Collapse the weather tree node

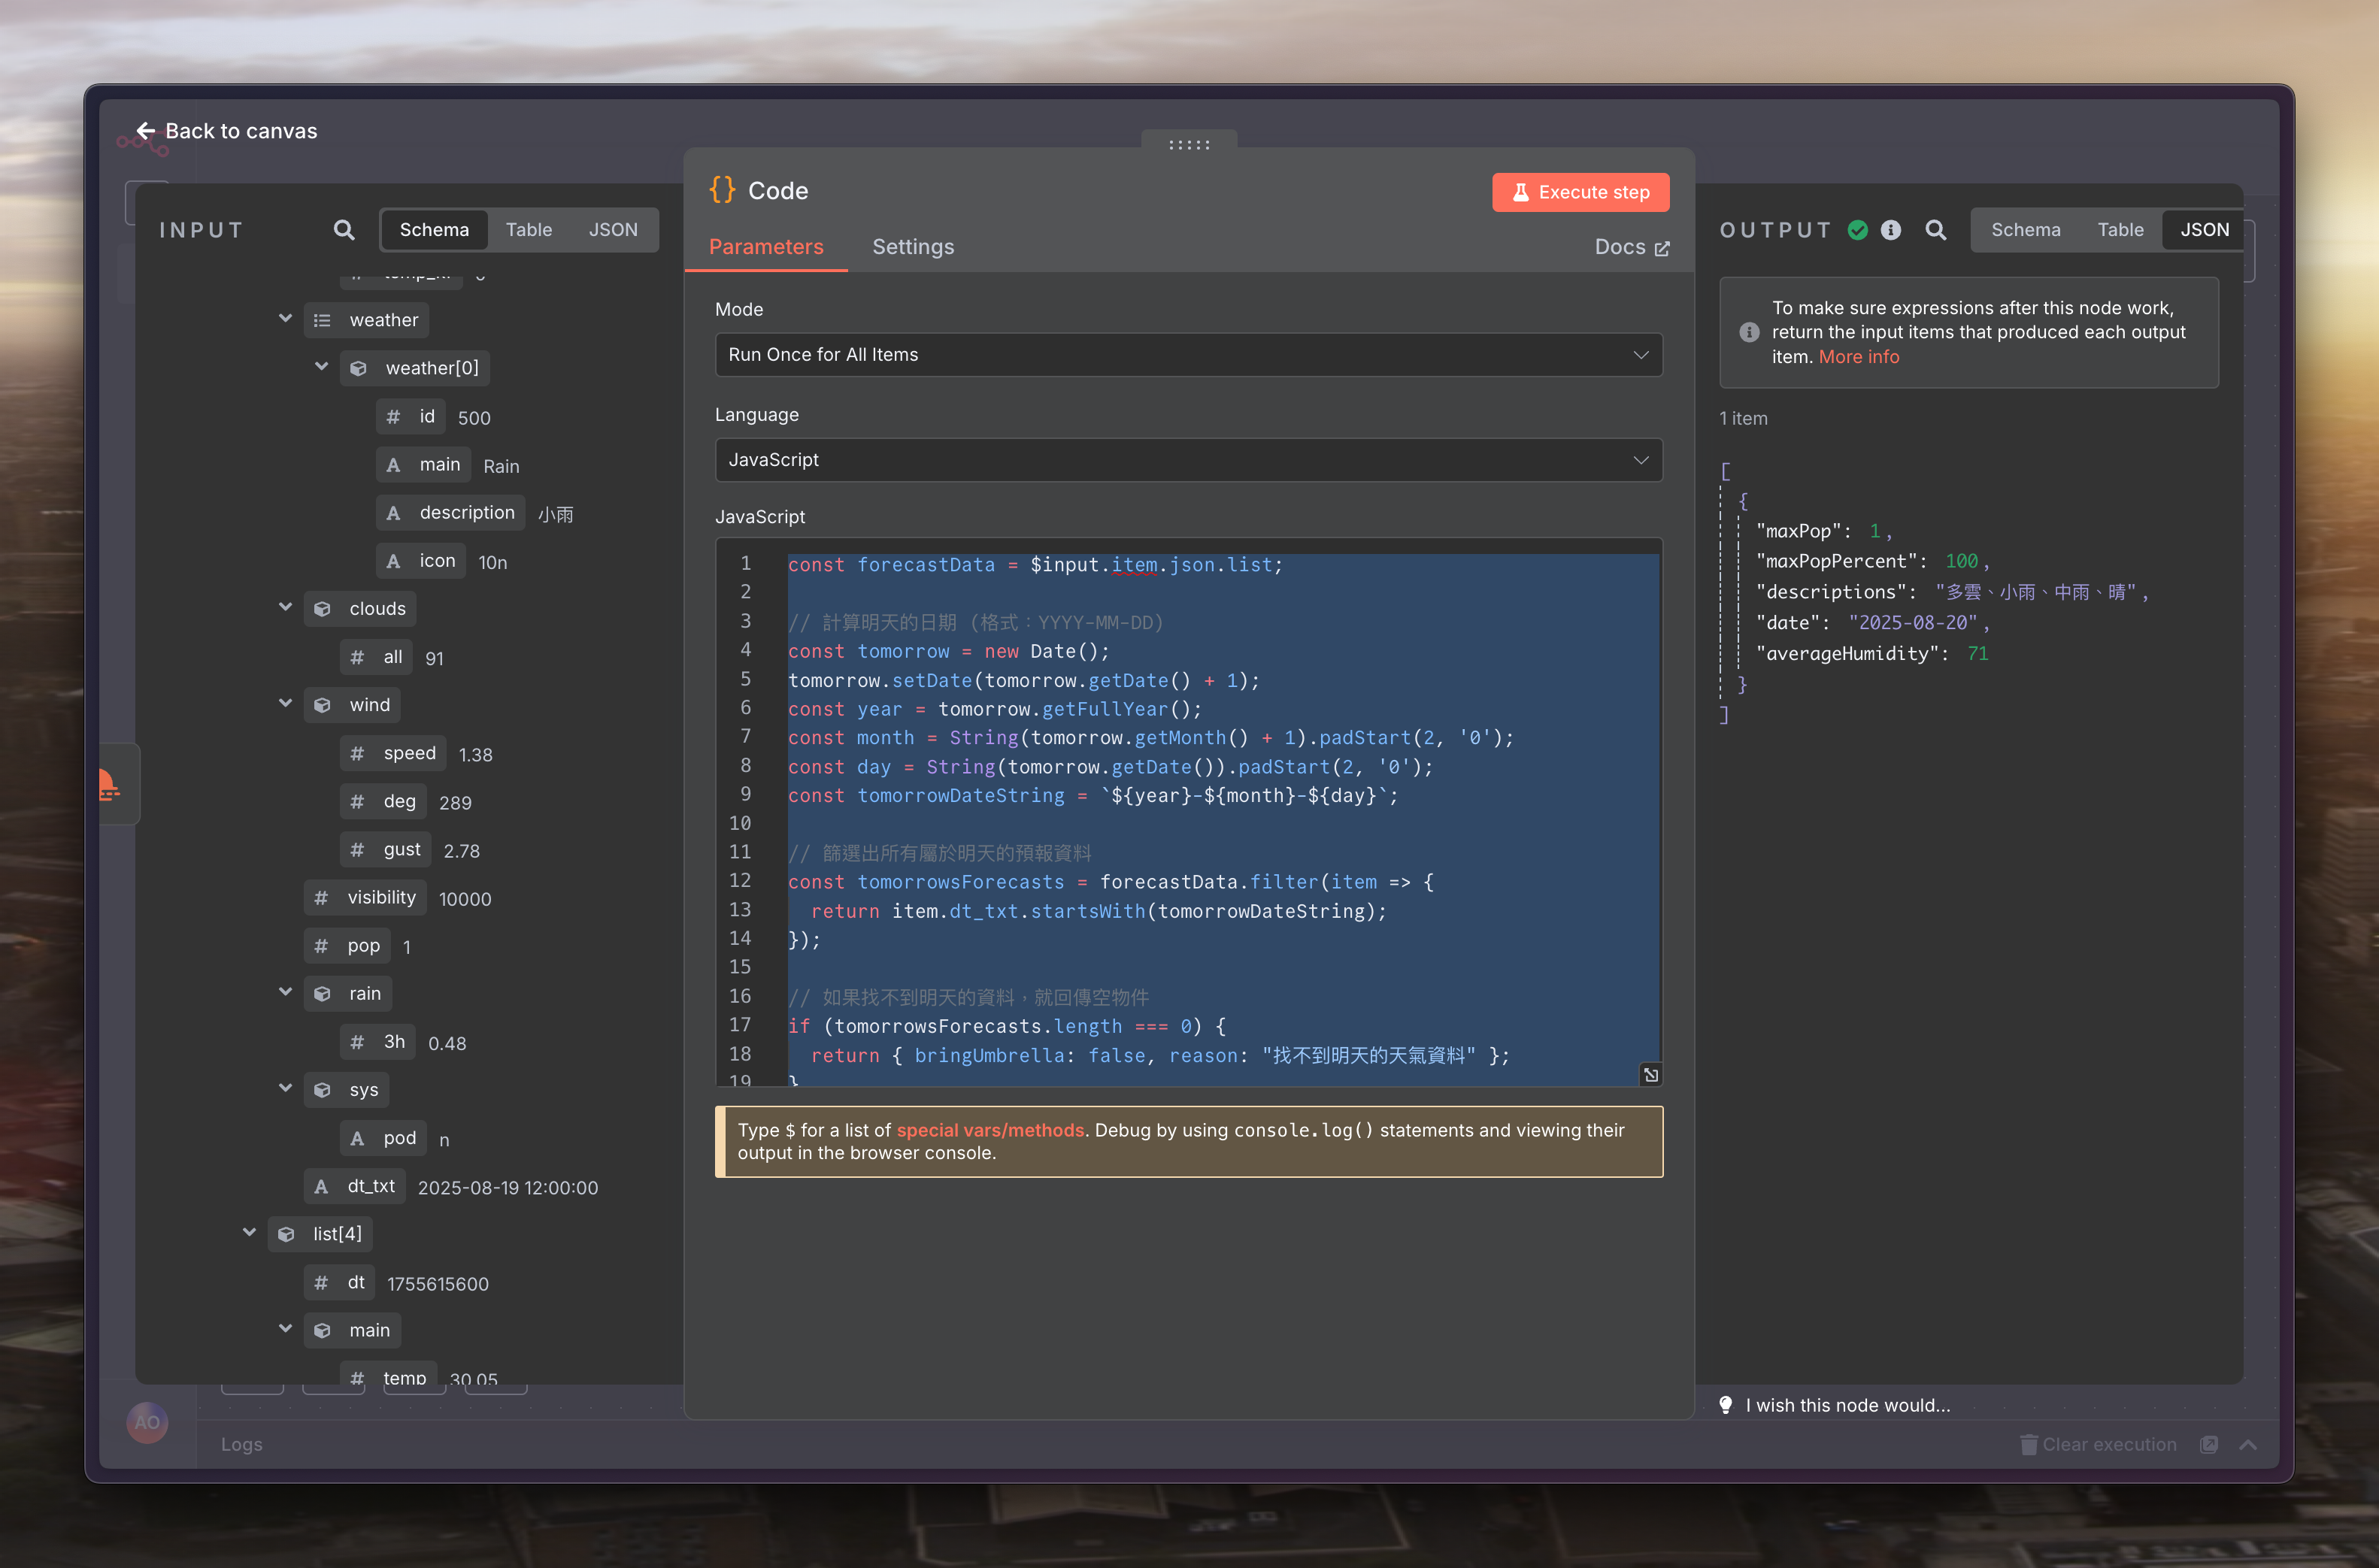286,319
